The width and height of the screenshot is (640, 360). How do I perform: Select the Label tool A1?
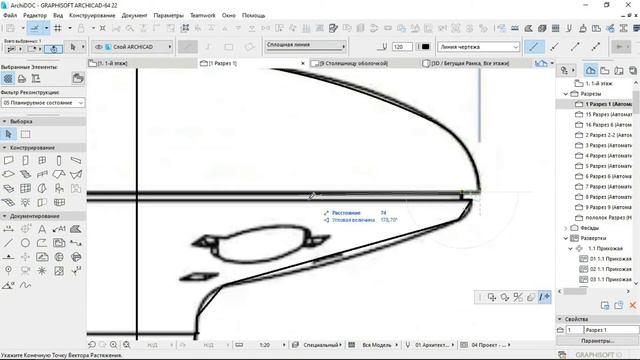(x=59, y=229)
